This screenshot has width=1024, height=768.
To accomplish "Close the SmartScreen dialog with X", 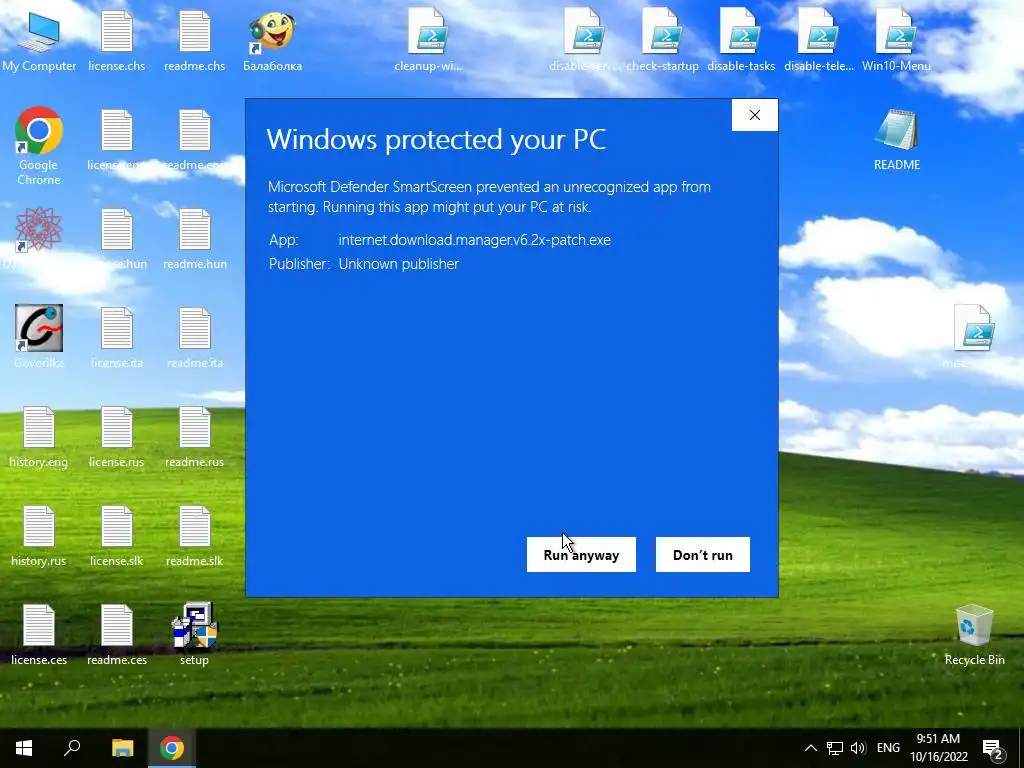I will tap(754, 115).
